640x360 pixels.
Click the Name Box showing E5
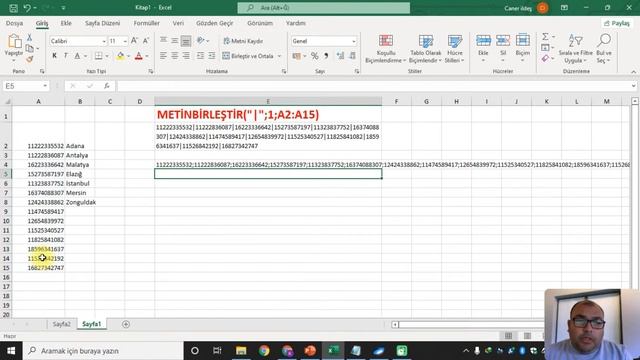tap(26, 86)
